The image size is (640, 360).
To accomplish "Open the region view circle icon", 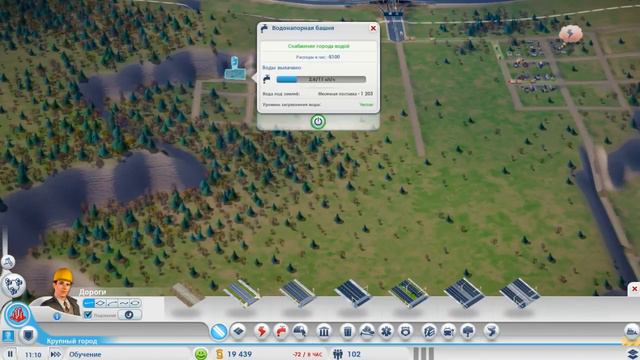I will [13, 285].
